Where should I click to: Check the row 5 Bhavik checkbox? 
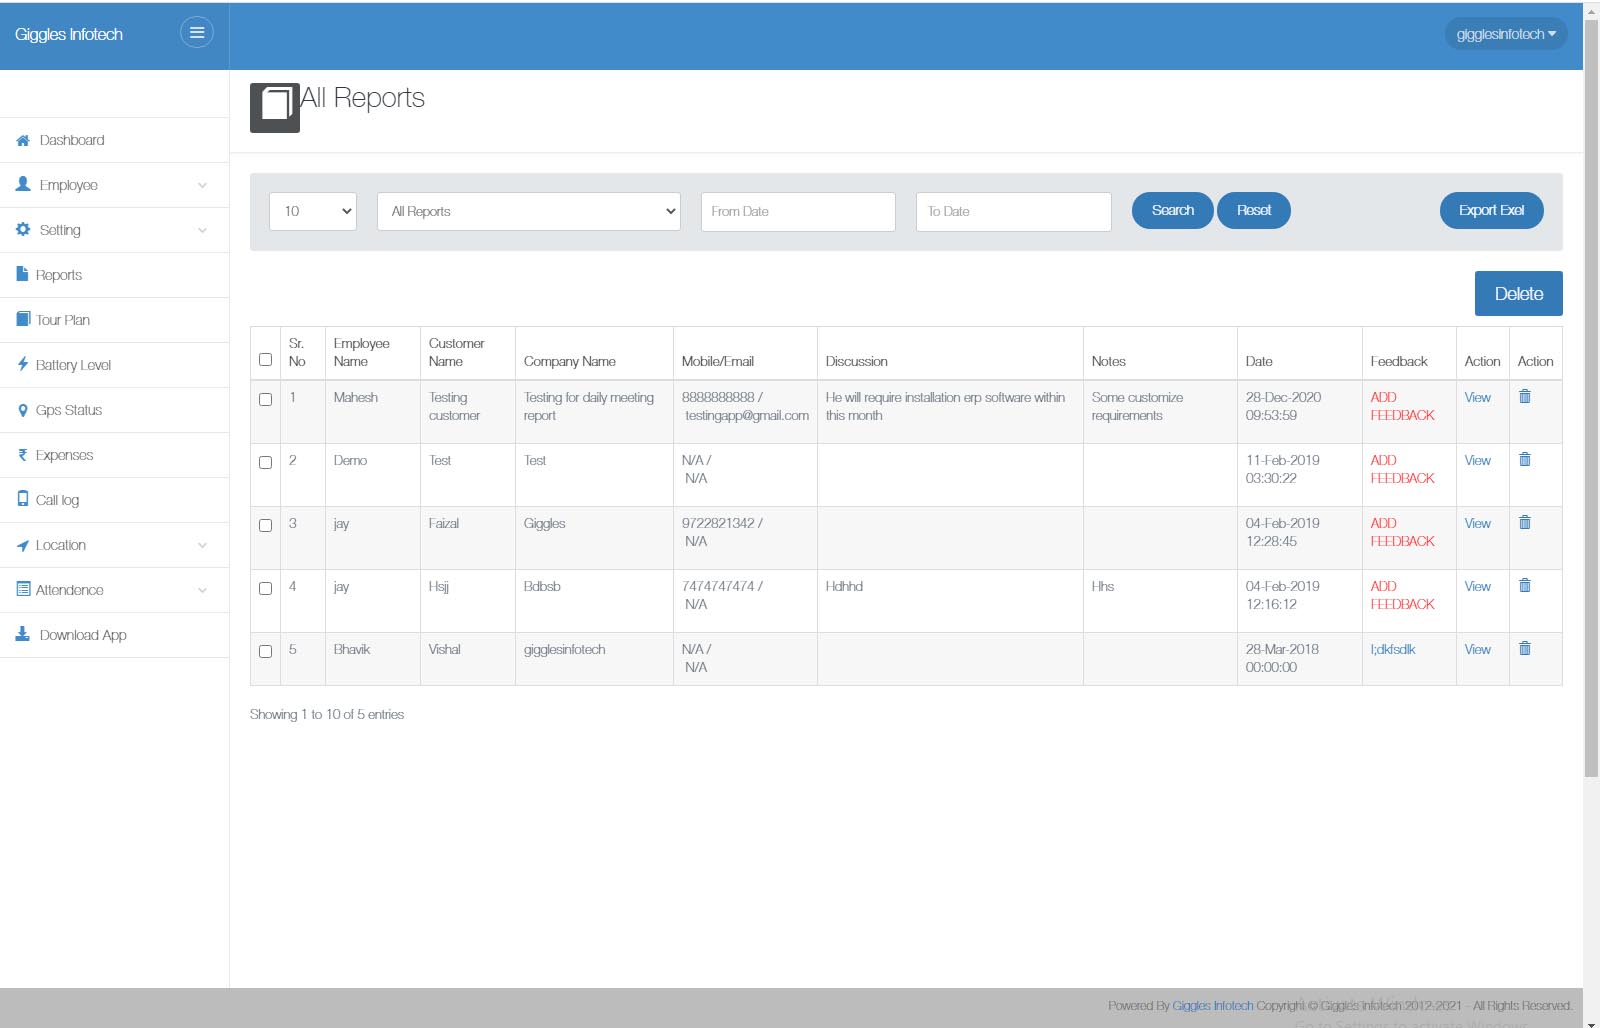coord(265,651)
